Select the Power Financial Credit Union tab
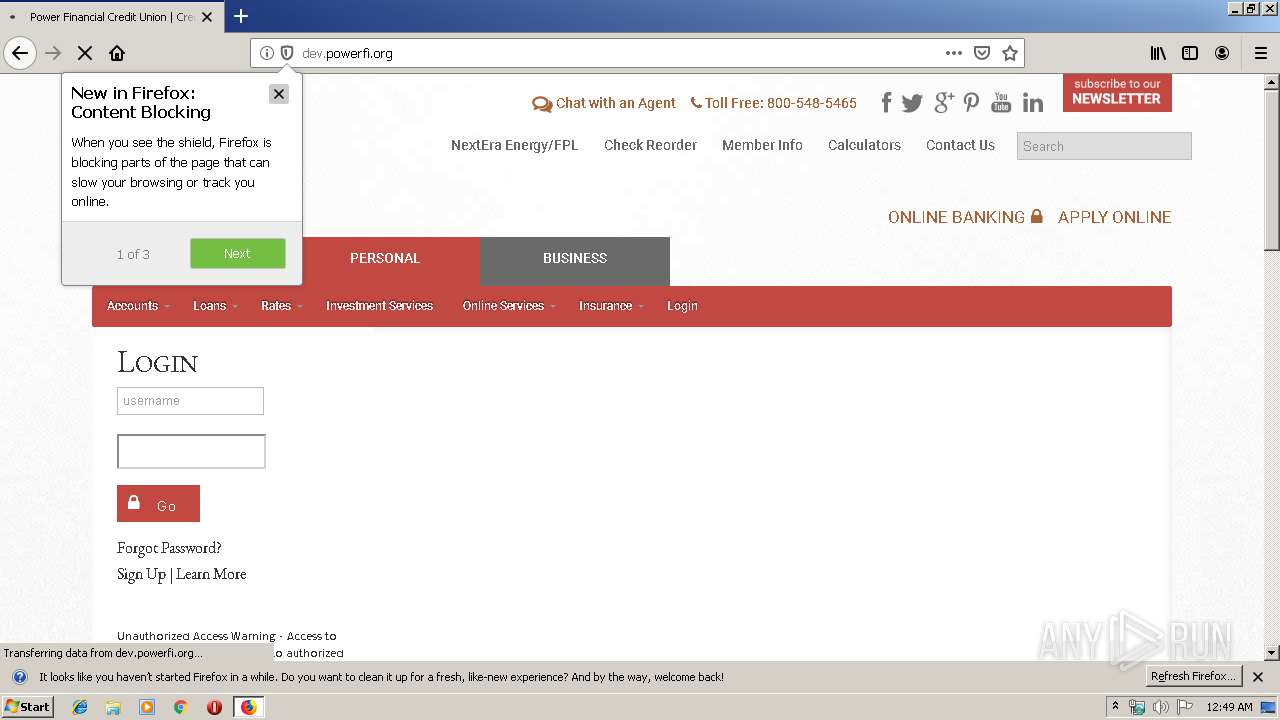 coord(110,16)
